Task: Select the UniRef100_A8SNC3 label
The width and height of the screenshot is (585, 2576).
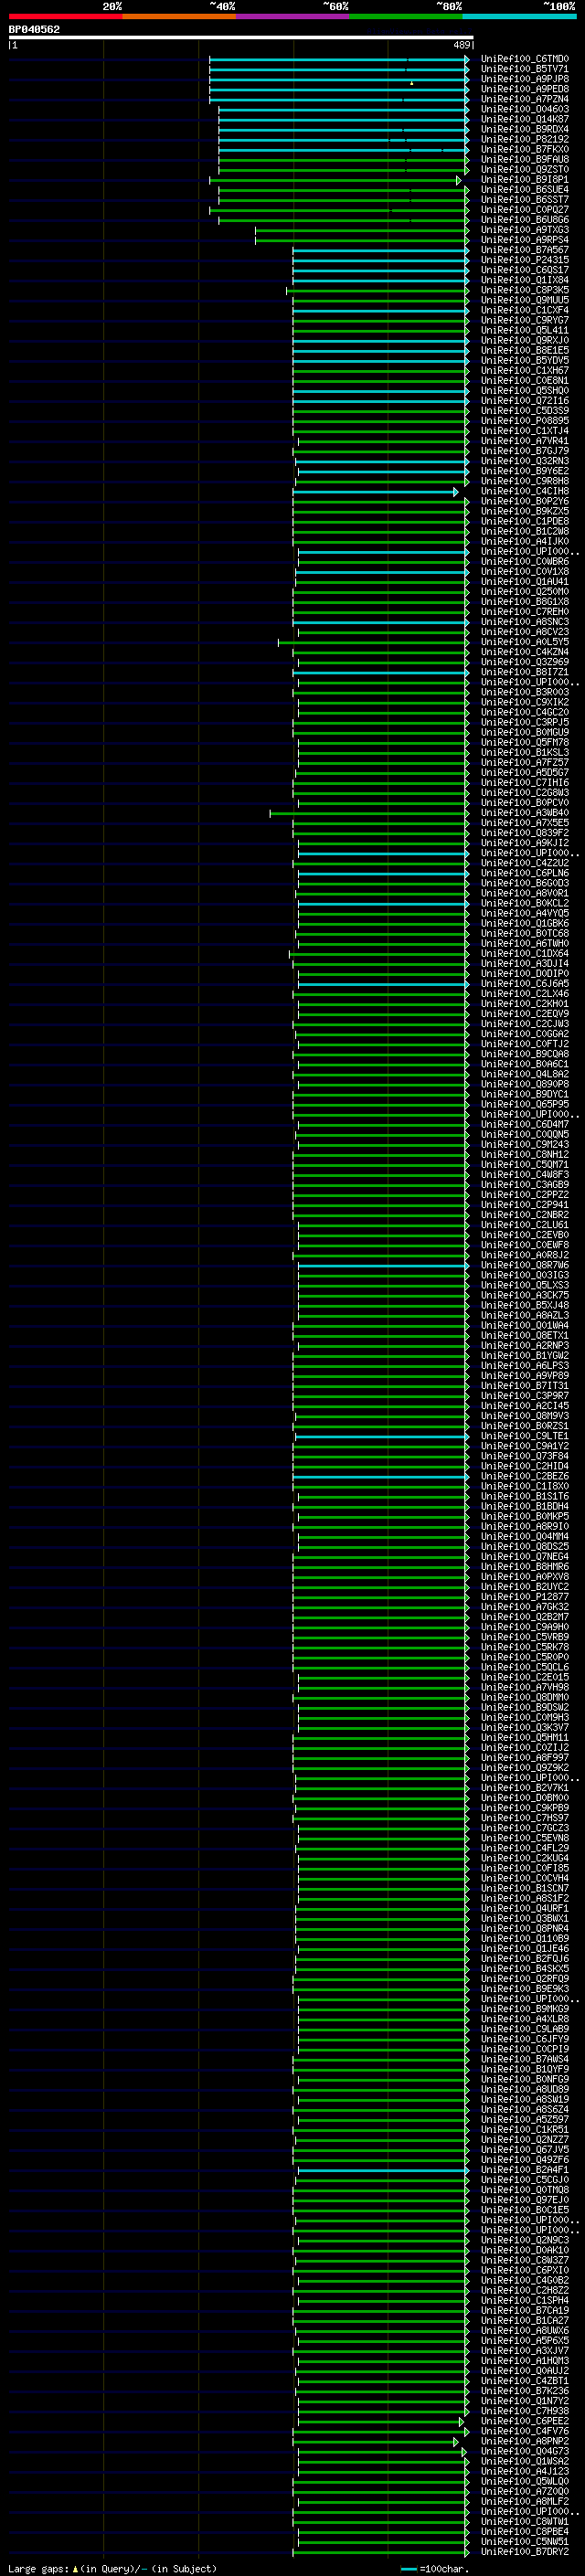Action: click(x=524, y=622)
